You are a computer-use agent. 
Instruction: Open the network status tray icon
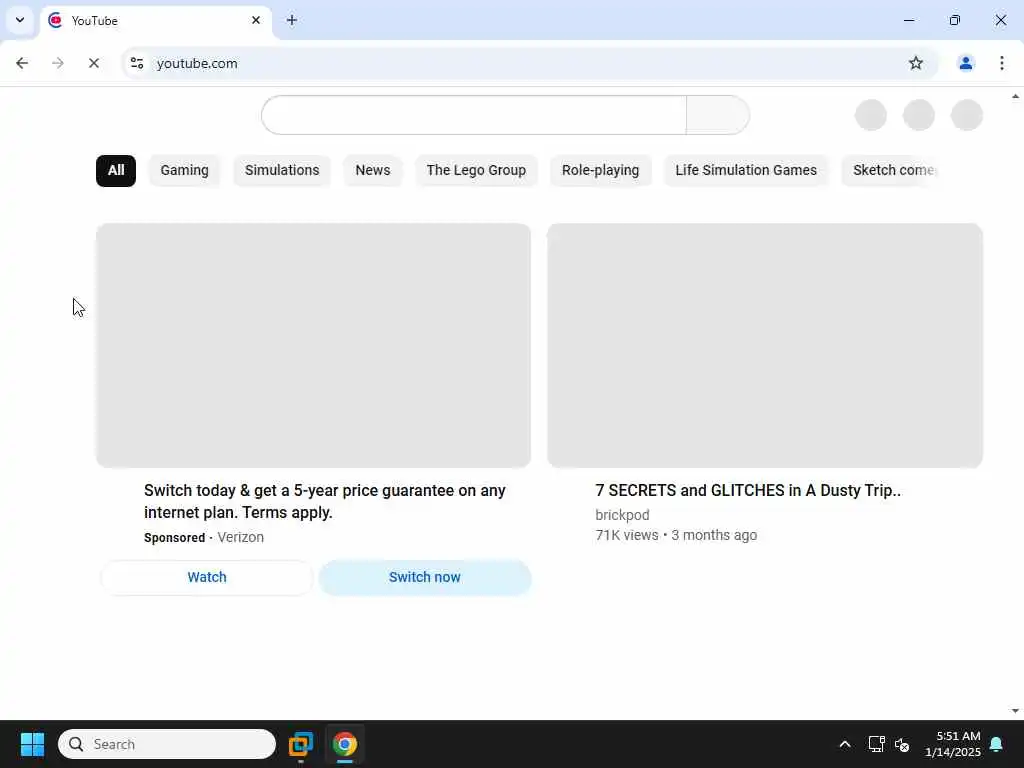[x=876, y=744]
